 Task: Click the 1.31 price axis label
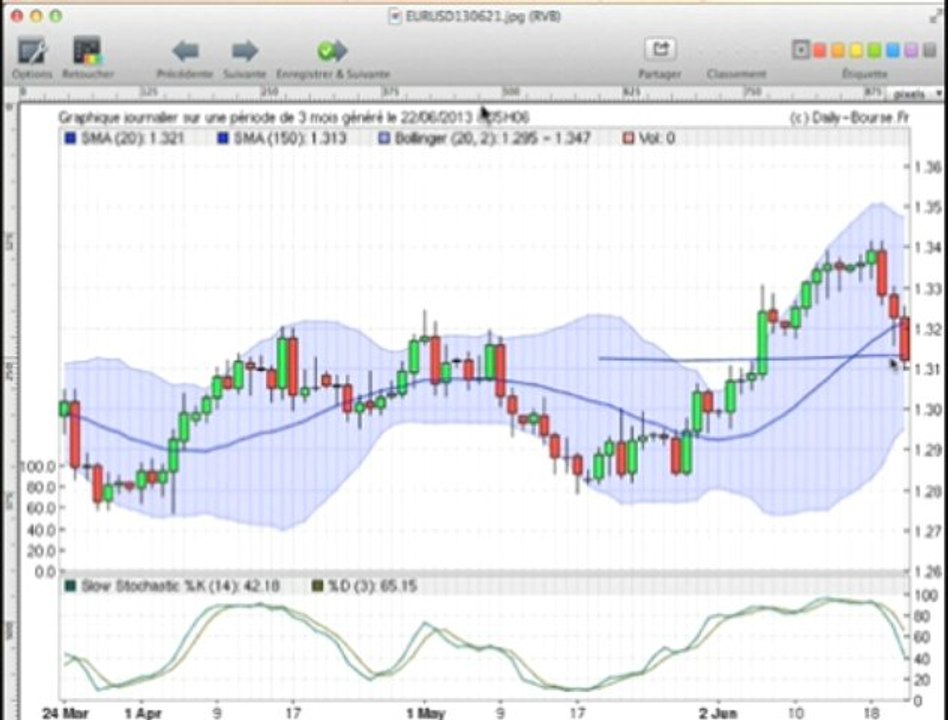(x=929, y=369)
